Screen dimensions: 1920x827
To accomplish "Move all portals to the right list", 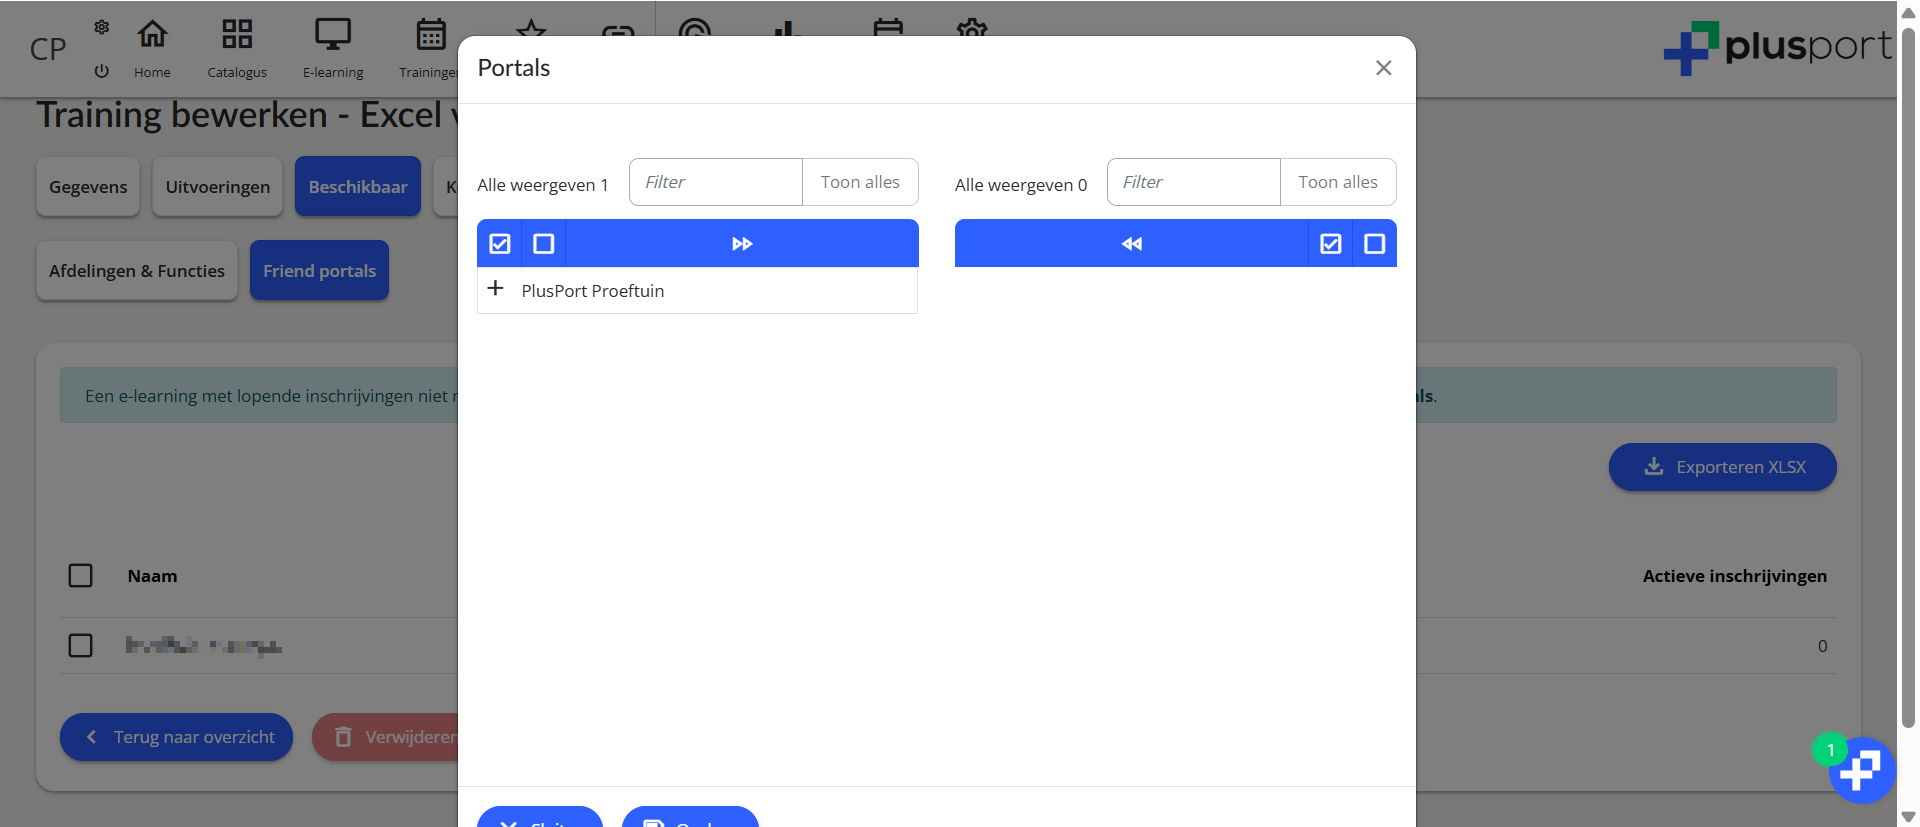I will pyautogui.click(x=742, y=243).
